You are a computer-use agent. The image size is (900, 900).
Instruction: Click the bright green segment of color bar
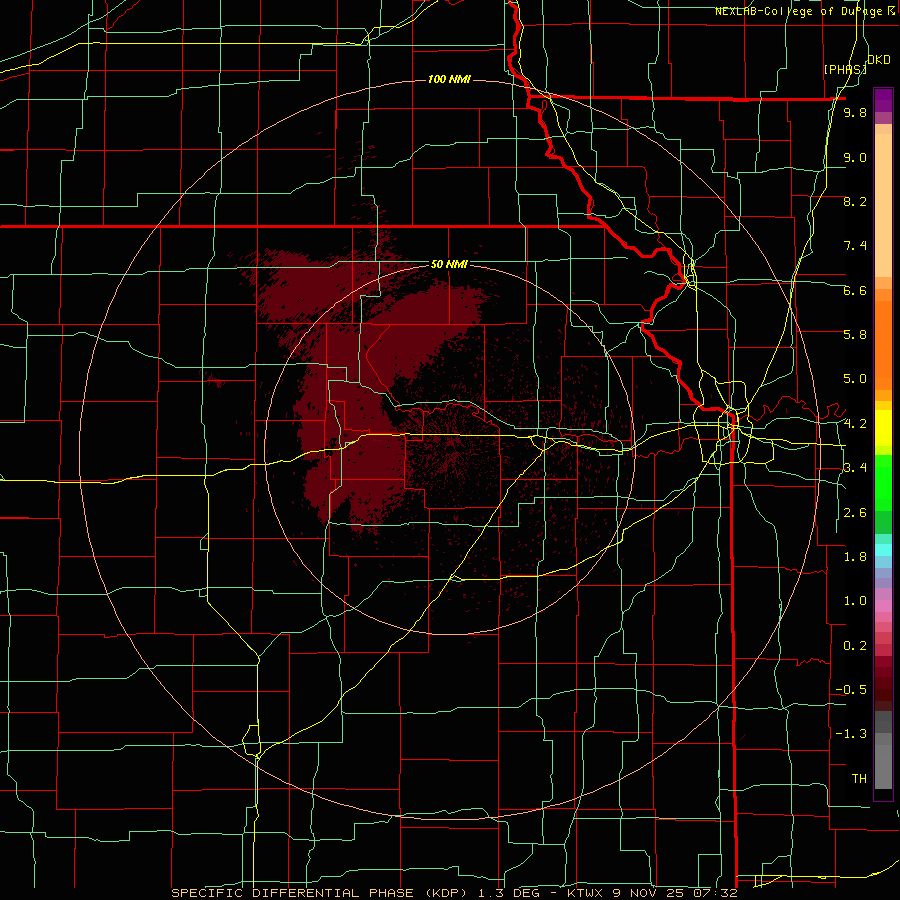point(883,482)
